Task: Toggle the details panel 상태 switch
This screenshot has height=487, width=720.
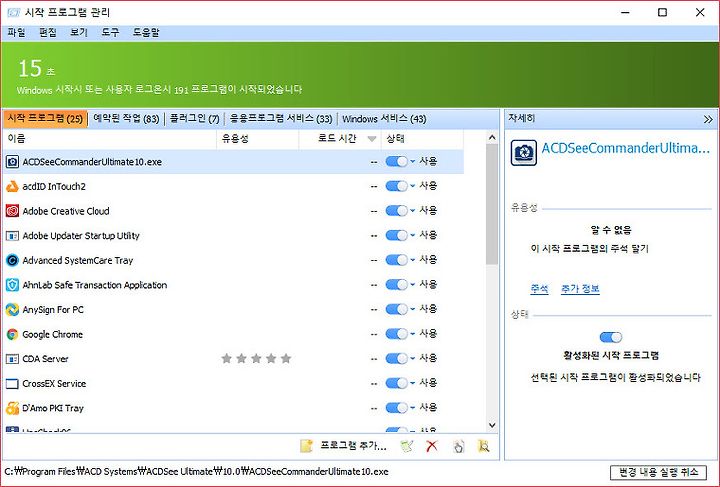Action: [611, 337]
